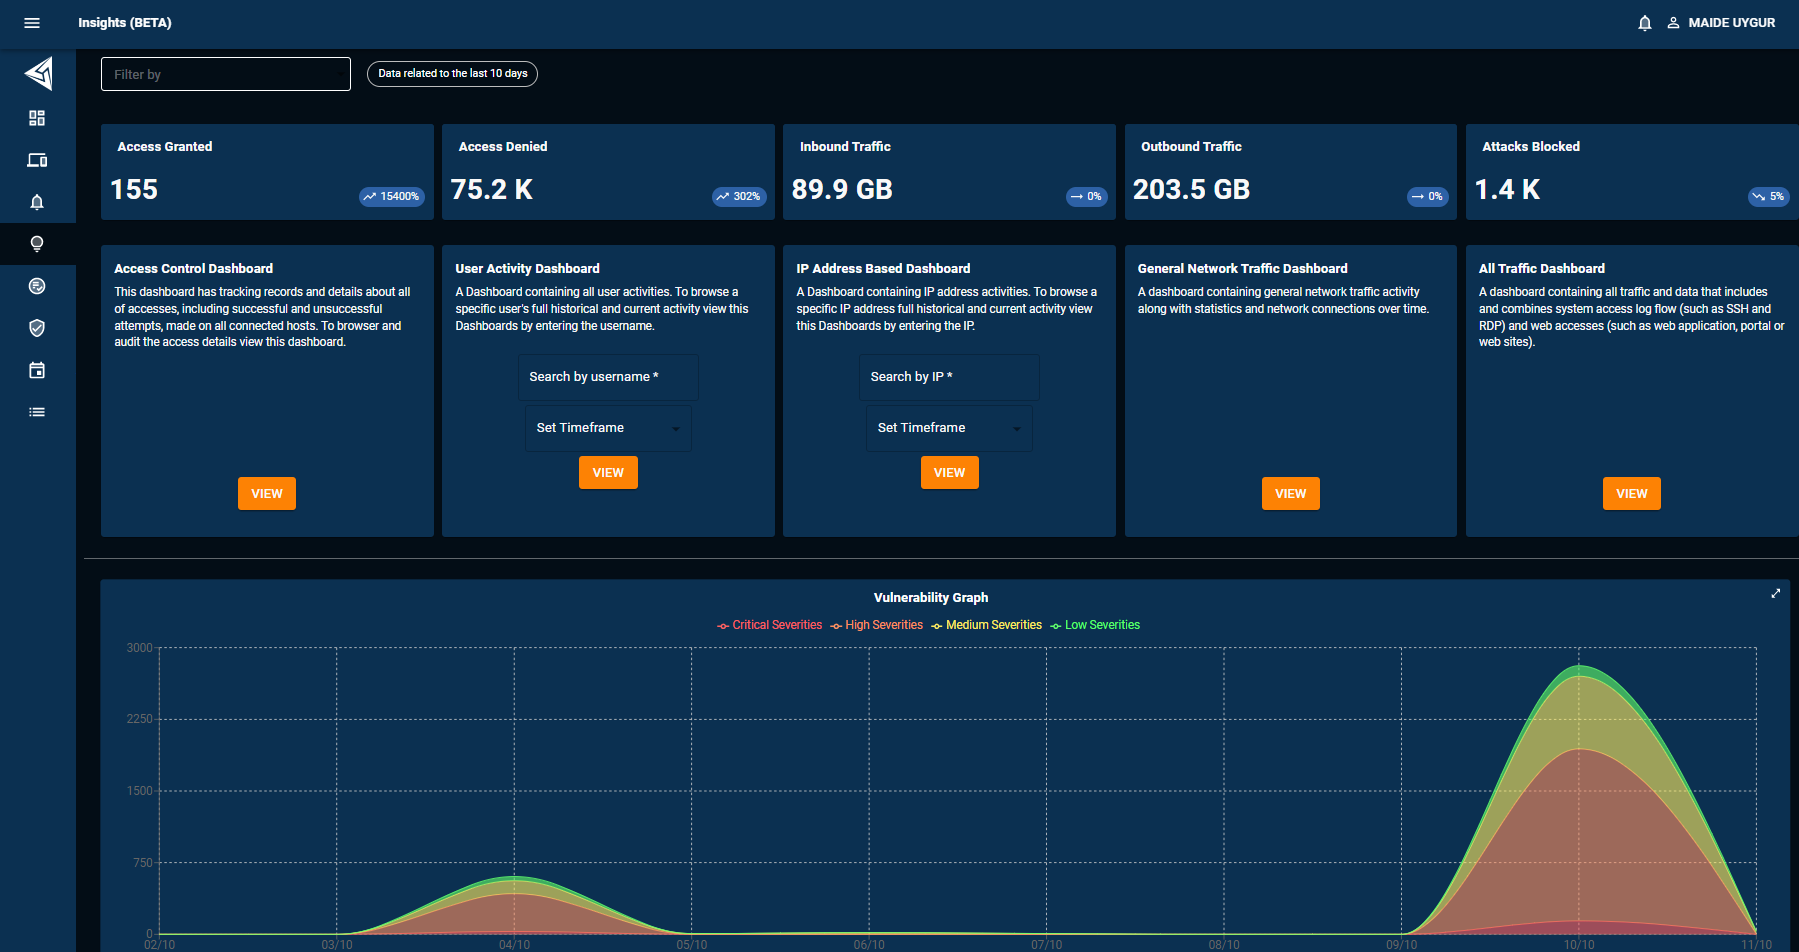Click the Access Denied value 75.2 K

(492, 190)
